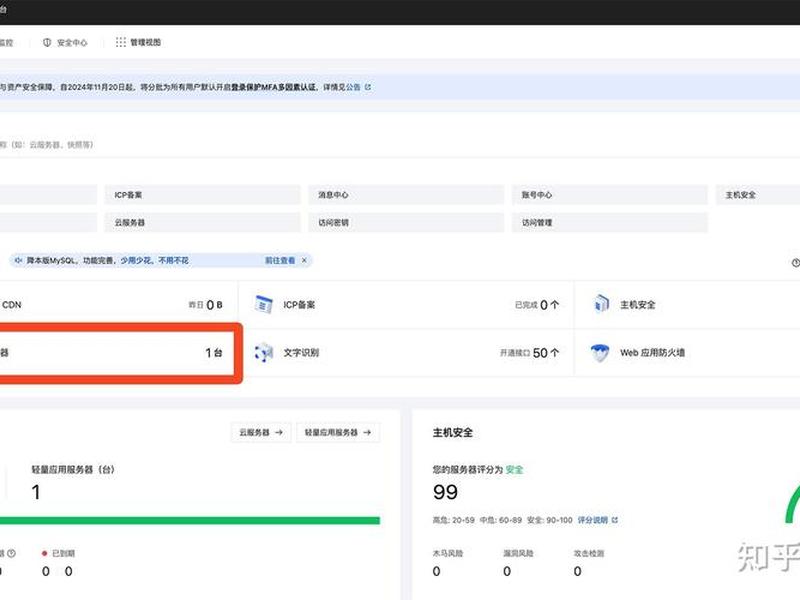Click the speaker icon in the MySQL promo banner
Viewport: 800px width, 600px height.
pyautogui.click(x=18, y=260)
